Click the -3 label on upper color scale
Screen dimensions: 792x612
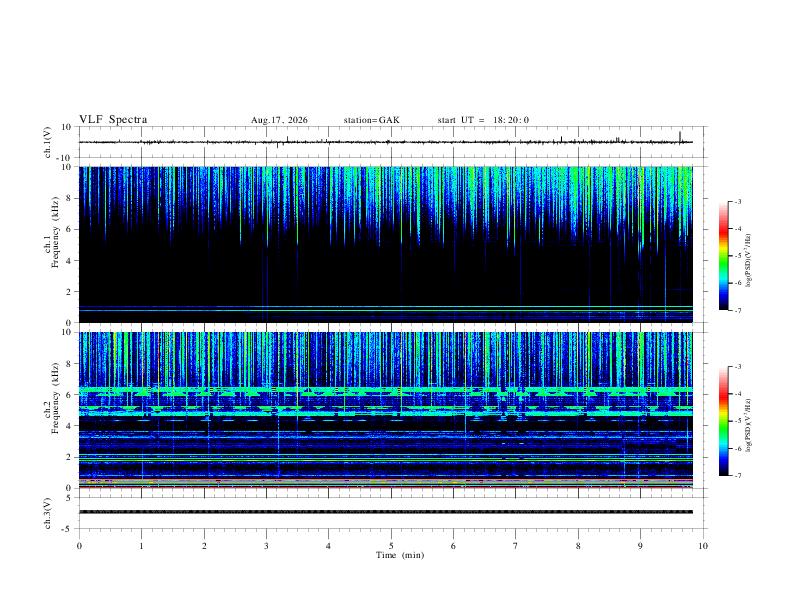[738, 201]
